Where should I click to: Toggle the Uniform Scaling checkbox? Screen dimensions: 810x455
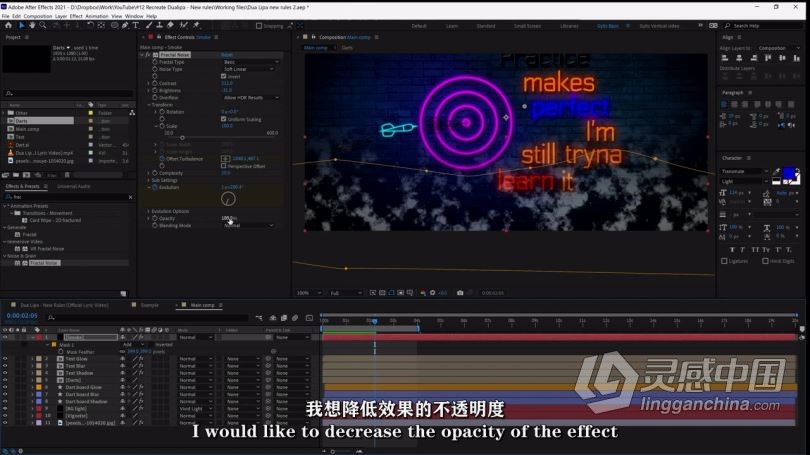pyautogui.click(x=224, y=119)
